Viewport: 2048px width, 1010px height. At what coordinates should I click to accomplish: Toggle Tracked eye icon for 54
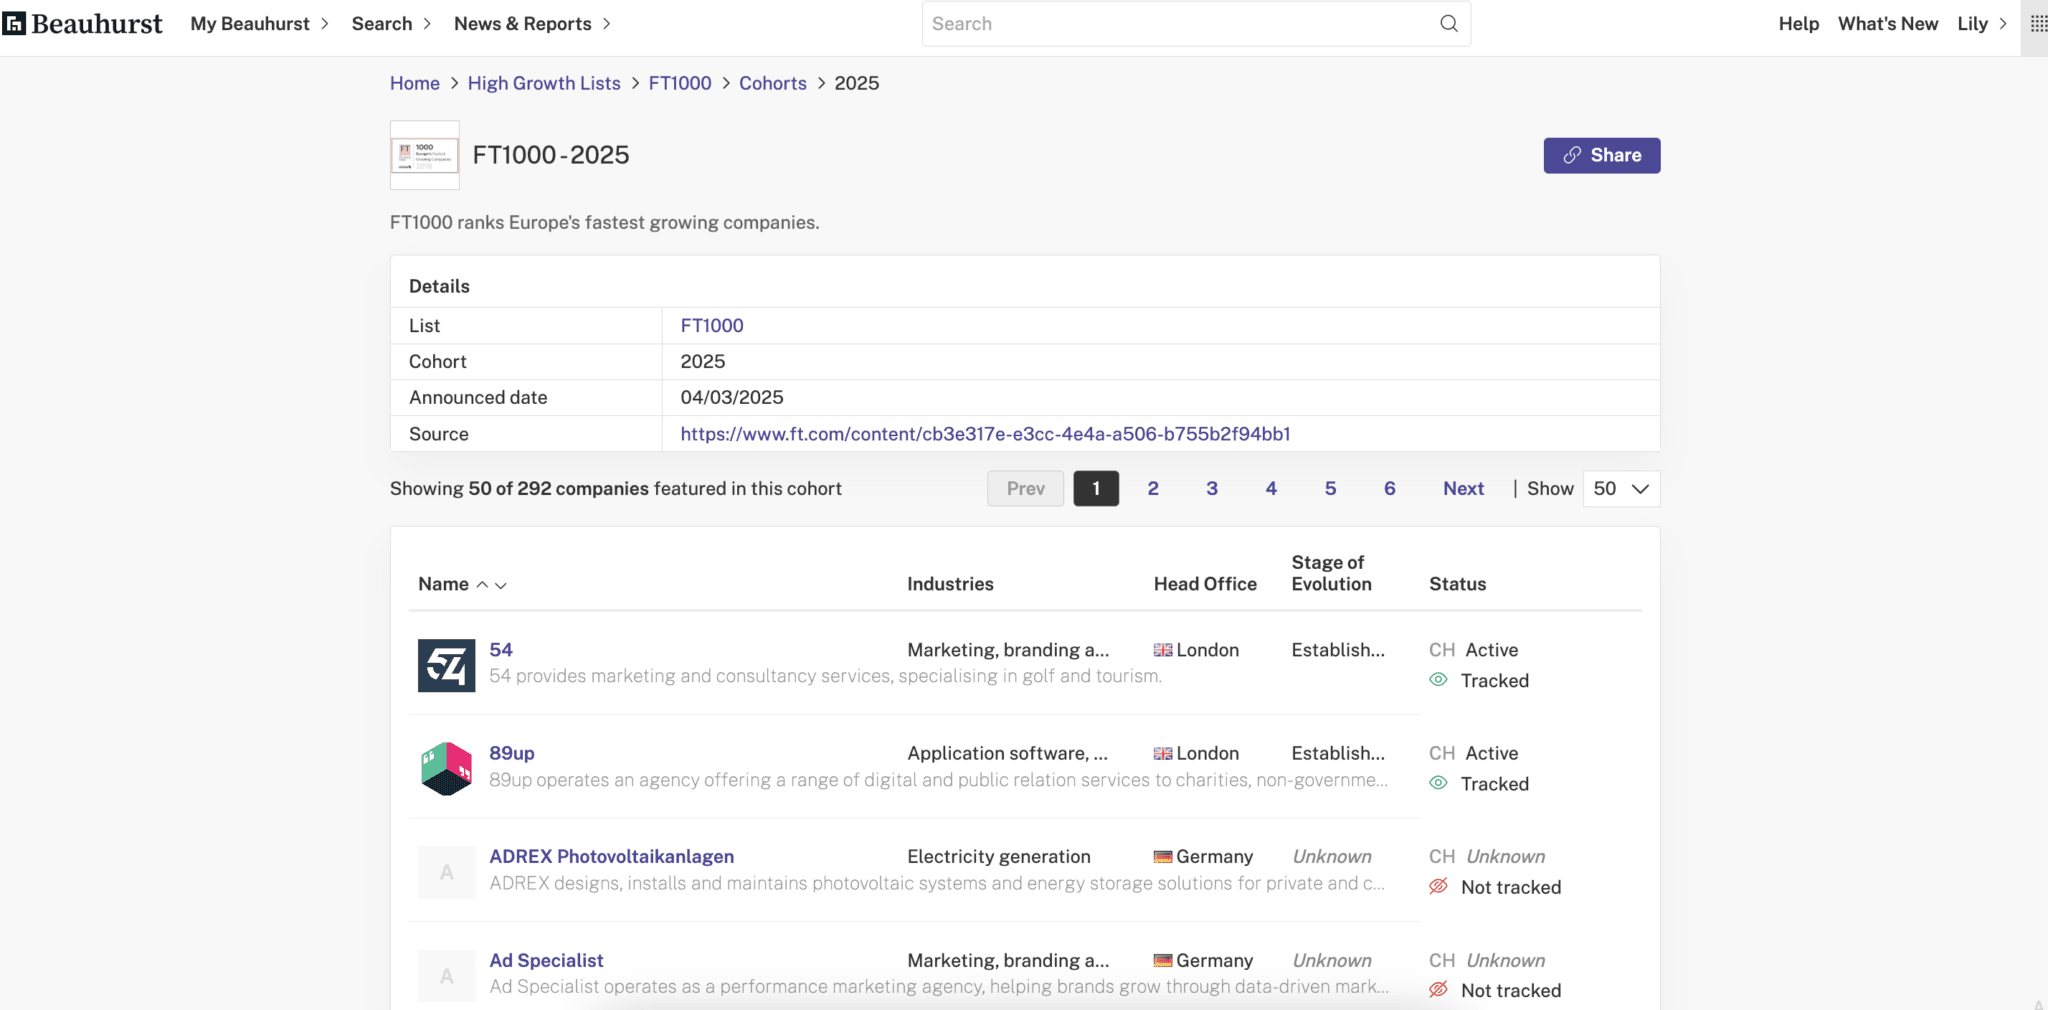tap(1438, 680)
